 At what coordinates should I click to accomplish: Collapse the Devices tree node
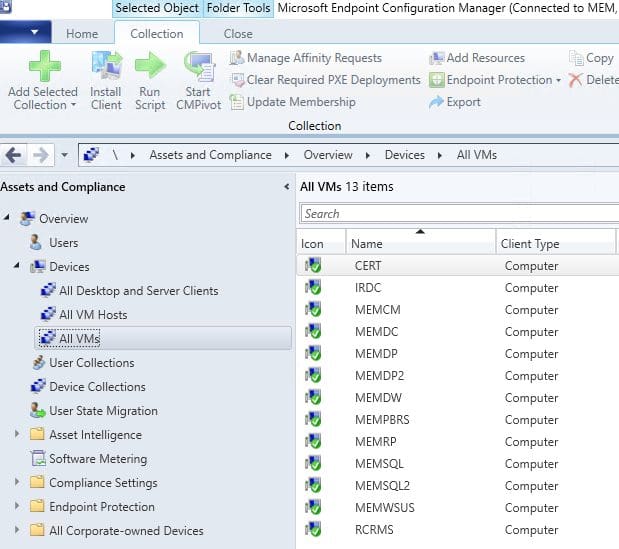pos(17,265)
